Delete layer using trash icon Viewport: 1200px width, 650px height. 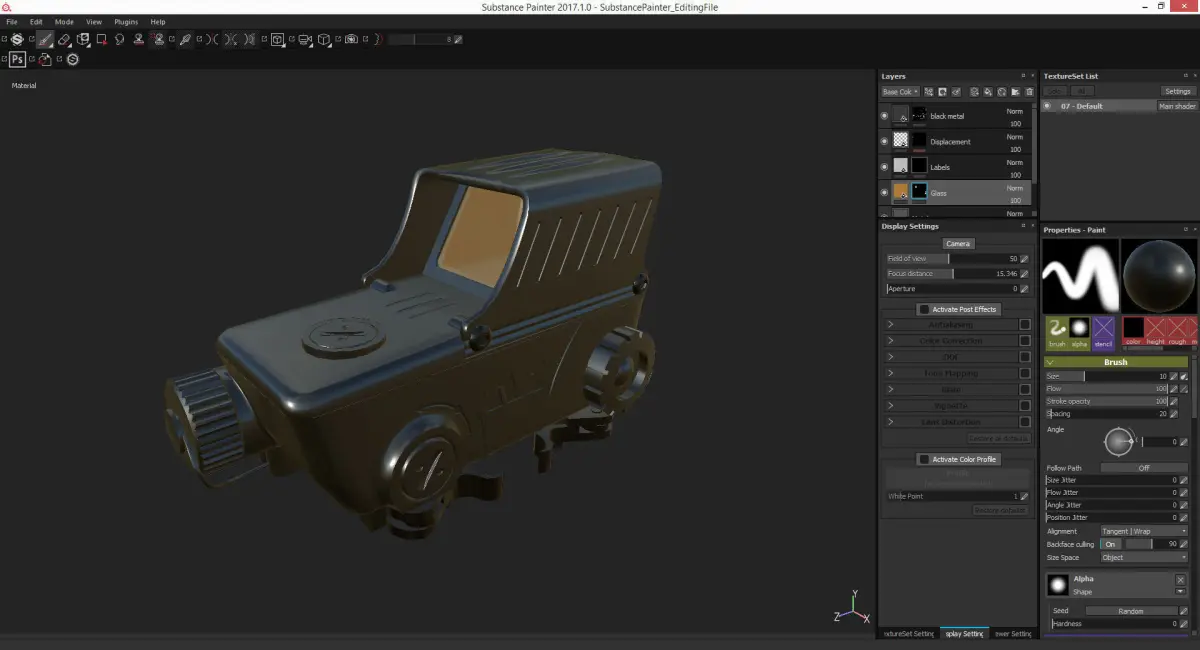[x=1029, y=92]
